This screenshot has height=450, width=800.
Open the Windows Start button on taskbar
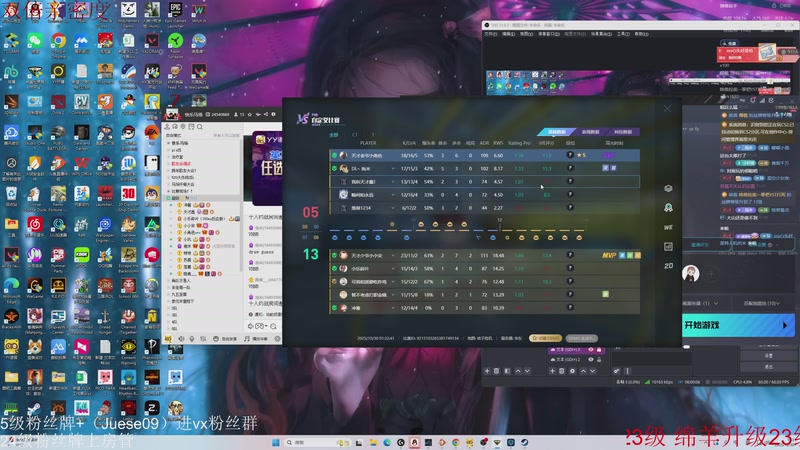(276, 442)
